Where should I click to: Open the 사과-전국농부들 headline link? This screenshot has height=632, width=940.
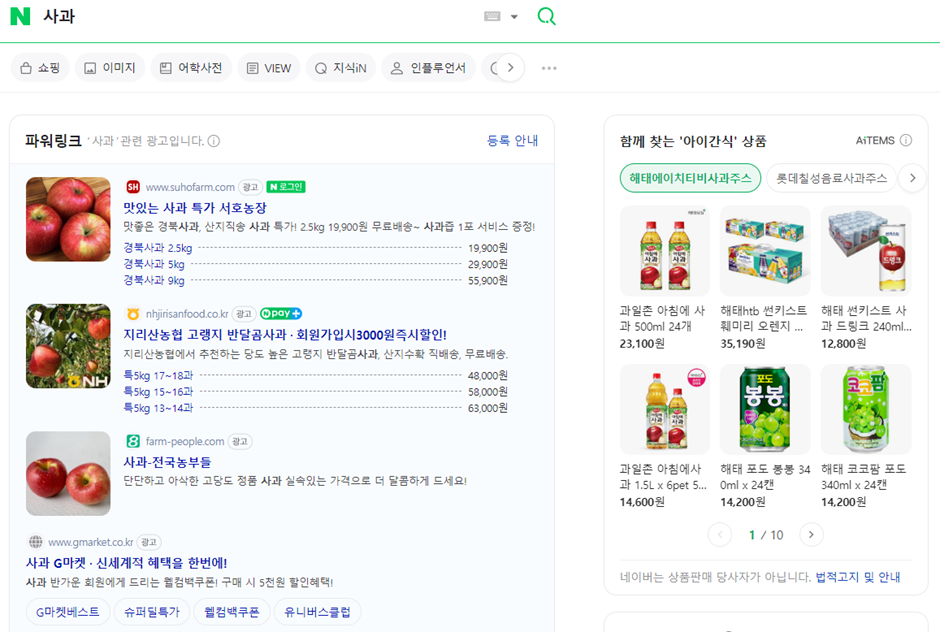167,462
